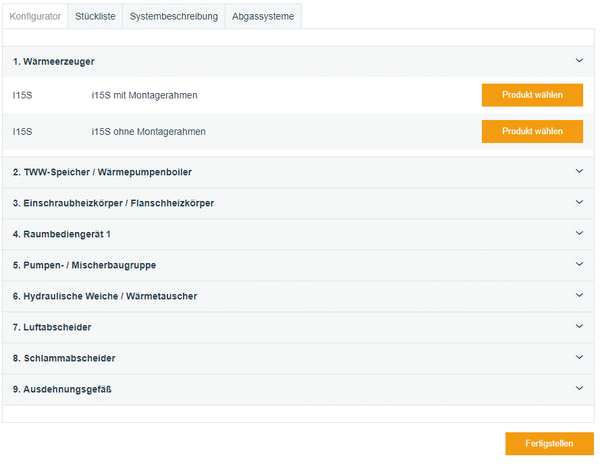Click the '7. Luftabscheider' heading text
The width and height of the screenshot is (600, 464).
pyautogui.click(x=53, y=327)
